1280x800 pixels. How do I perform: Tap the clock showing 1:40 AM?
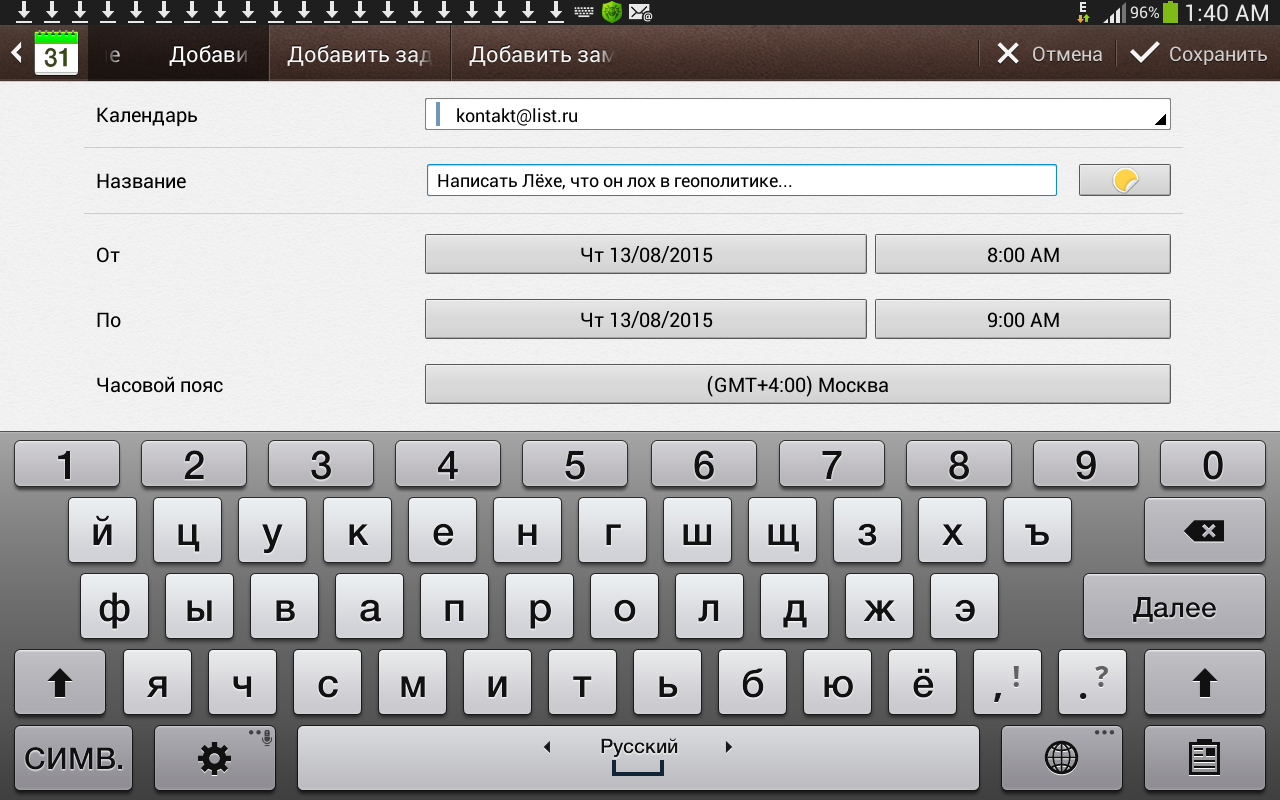pos(1227,13)
